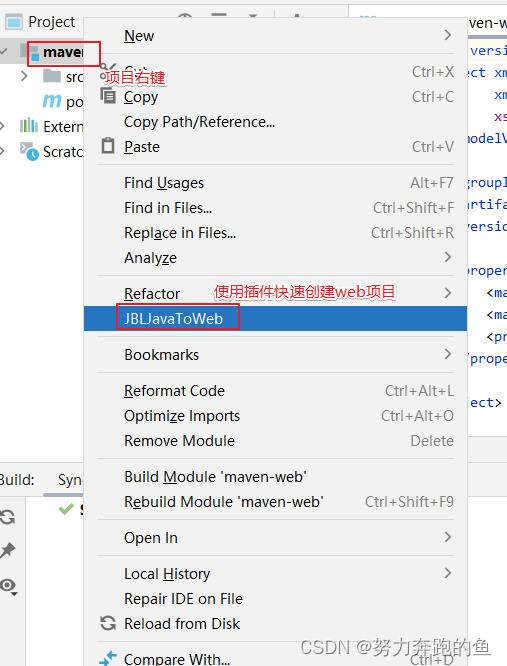Click the Compare With arrows icon
This screenshot has height=666, width=507.
[108, 658]
